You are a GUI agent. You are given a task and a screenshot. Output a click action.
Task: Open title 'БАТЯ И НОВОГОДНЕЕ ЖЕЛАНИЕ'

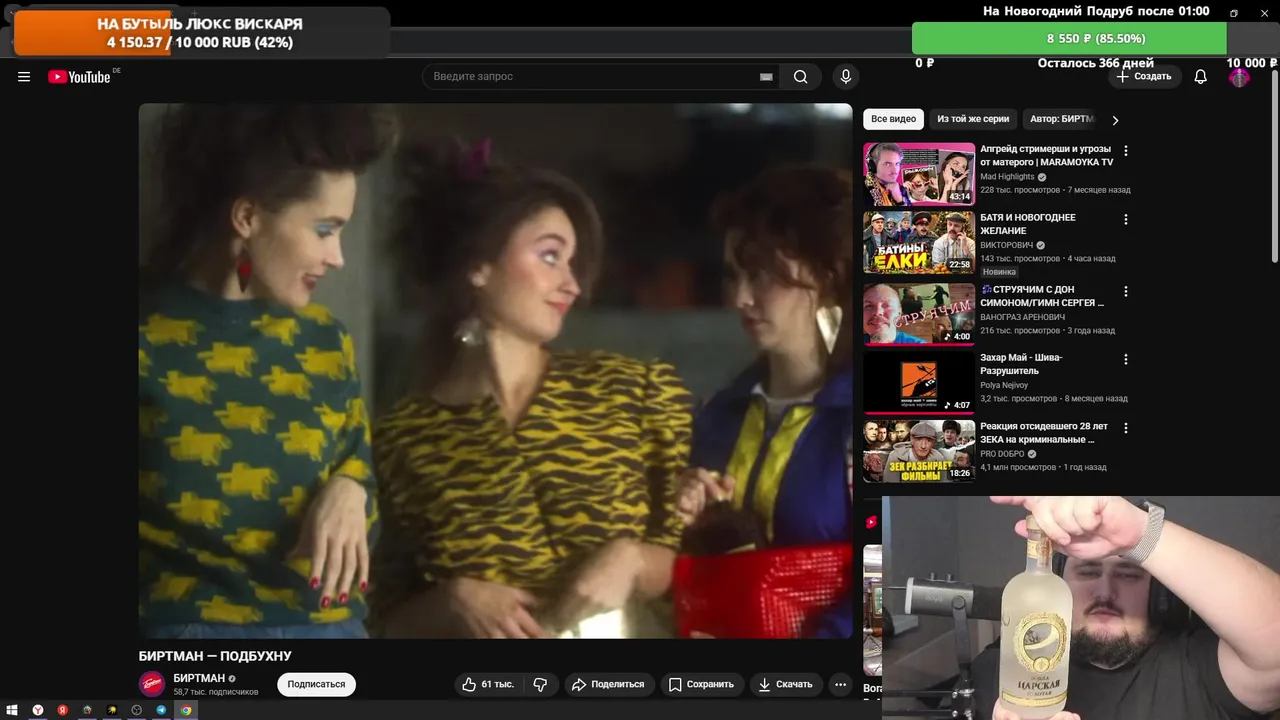tap(1028, 224)
